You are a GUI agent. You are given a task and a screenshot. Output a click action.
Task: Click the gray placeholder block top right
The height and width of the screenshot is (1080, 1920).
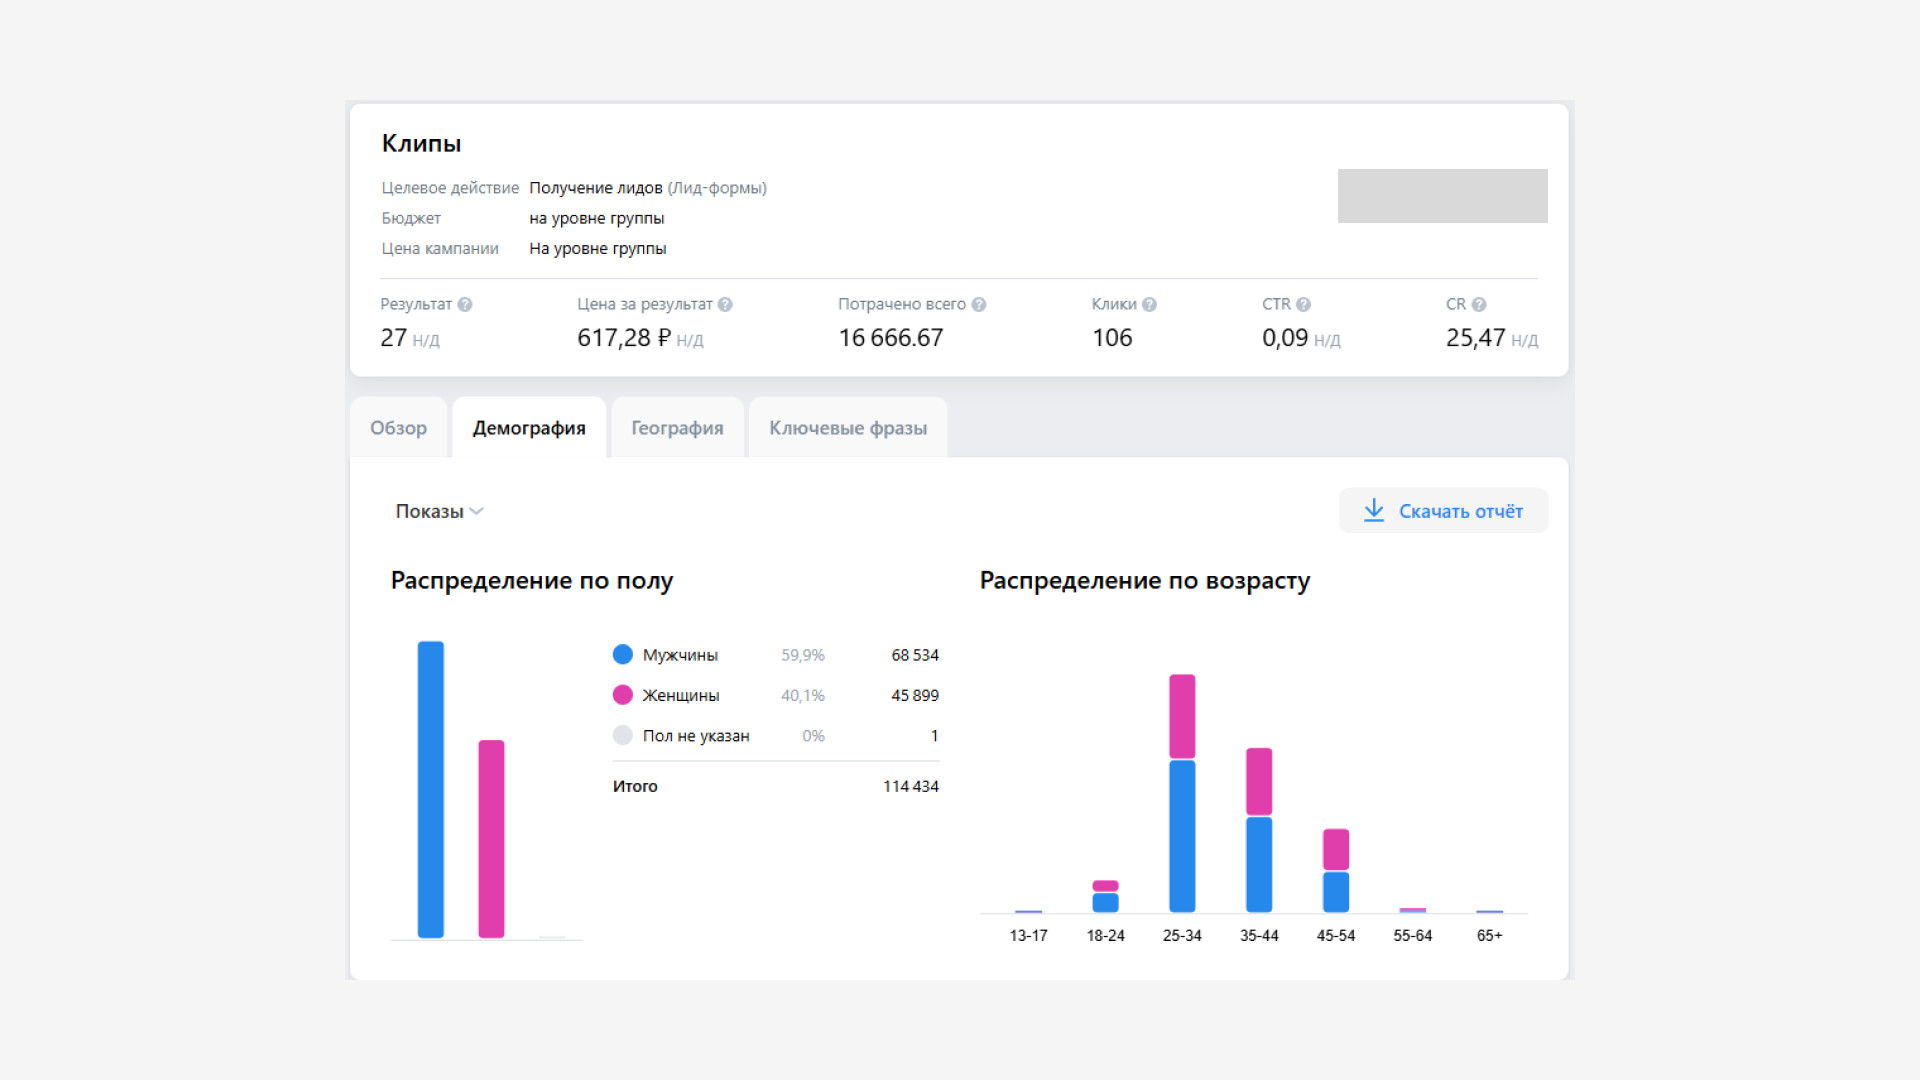[x=1442, y=196]
